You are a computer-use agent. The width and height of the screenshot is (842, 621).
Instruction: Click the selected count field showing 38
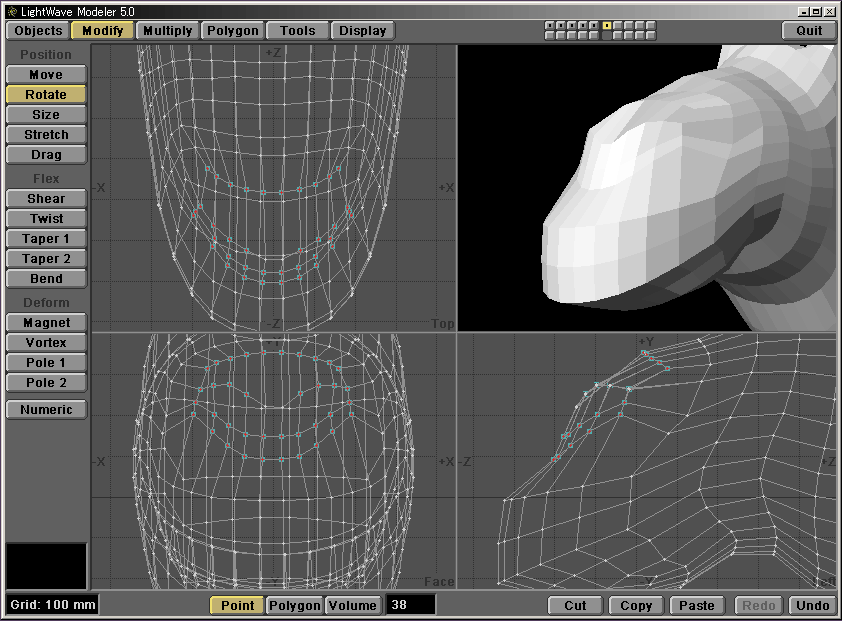410,605
